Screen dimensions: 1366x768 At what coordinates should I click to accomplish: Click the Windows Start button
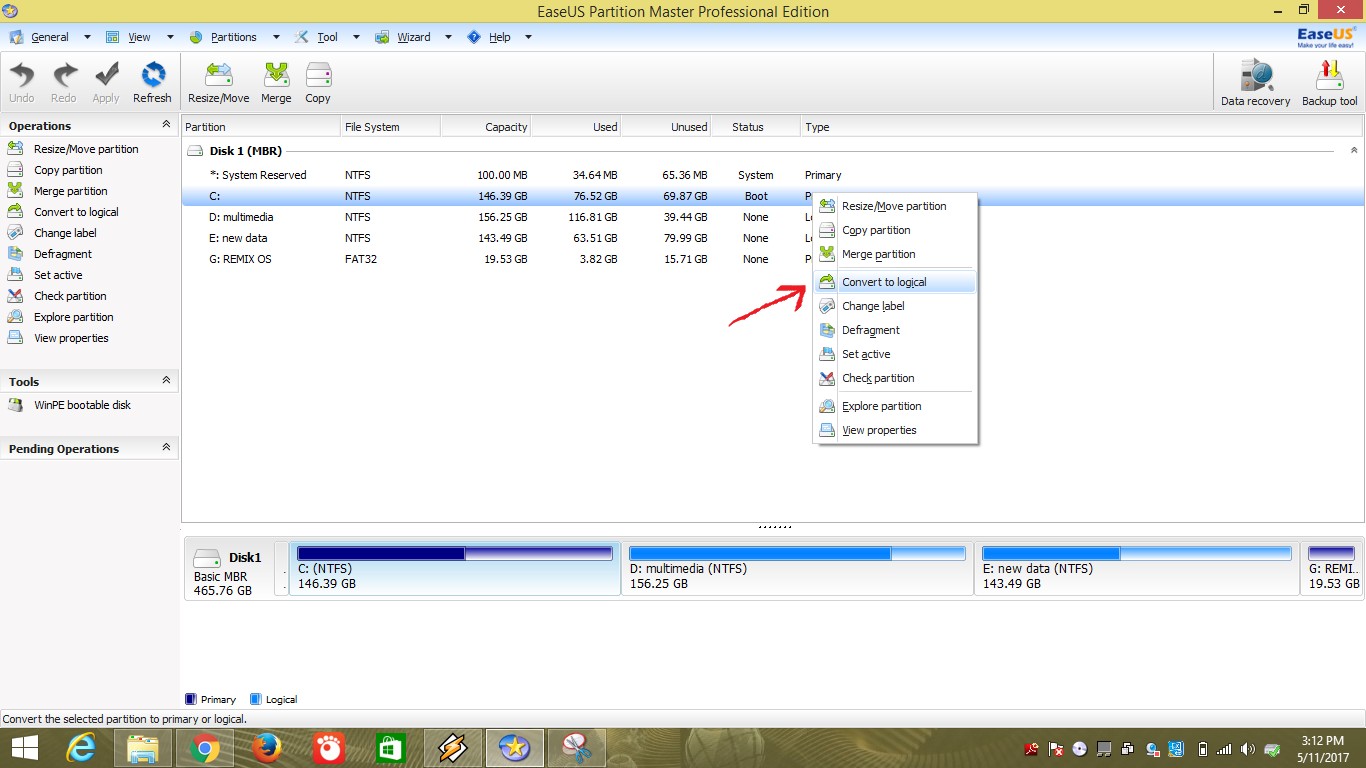25,748
